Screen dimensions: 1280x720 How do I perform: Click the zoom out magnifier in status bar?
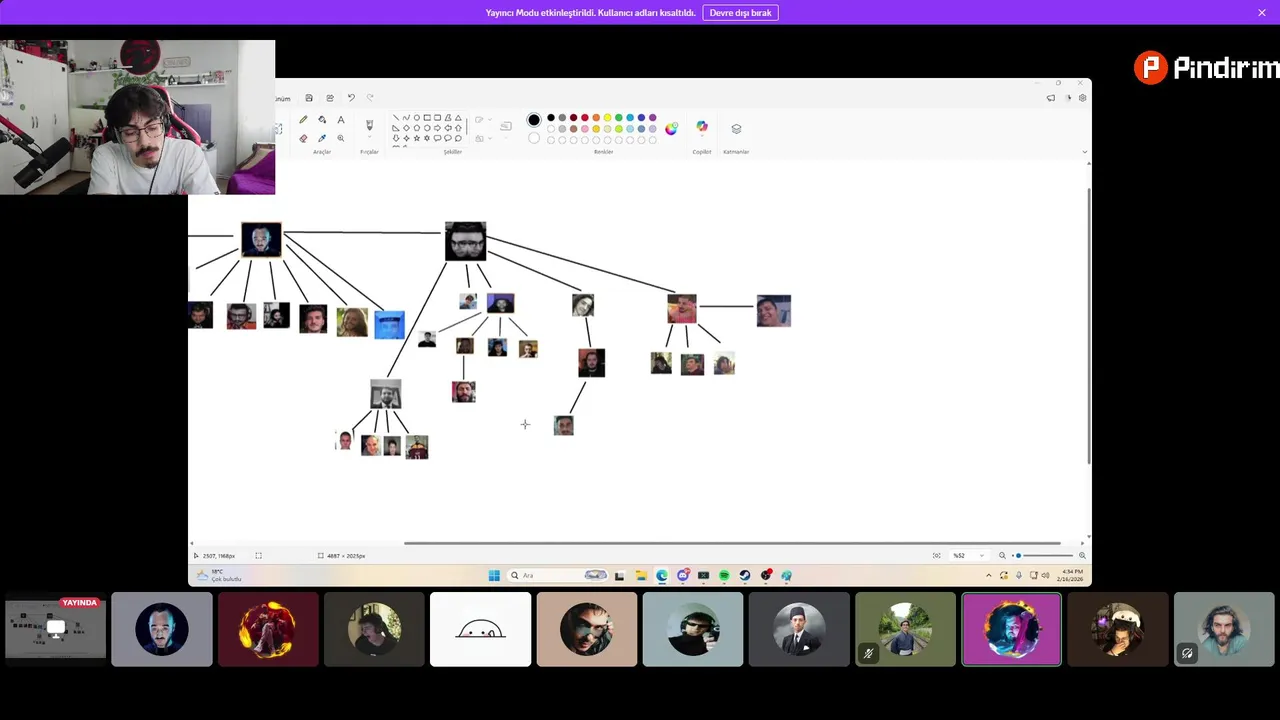(1002, 555)
